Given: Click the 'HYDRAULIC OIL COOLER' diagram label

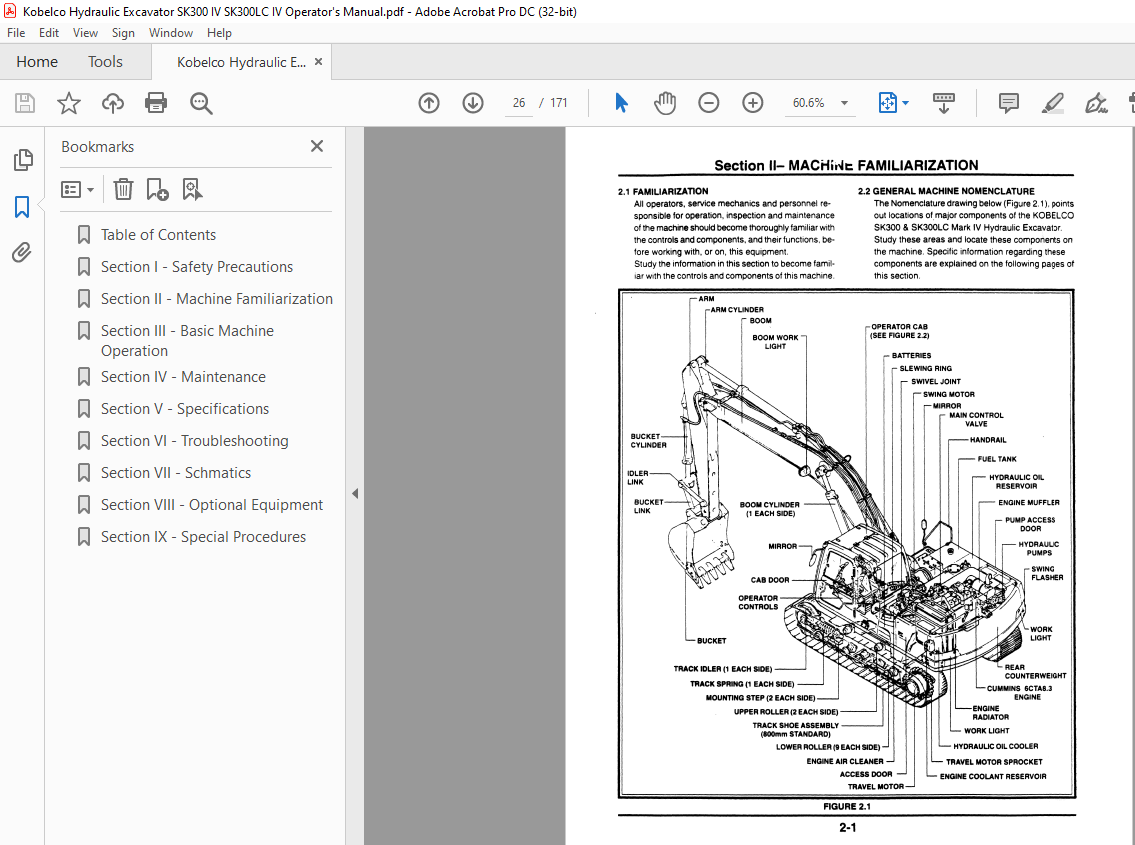Looking at the screenshot, I should point(995,746).
